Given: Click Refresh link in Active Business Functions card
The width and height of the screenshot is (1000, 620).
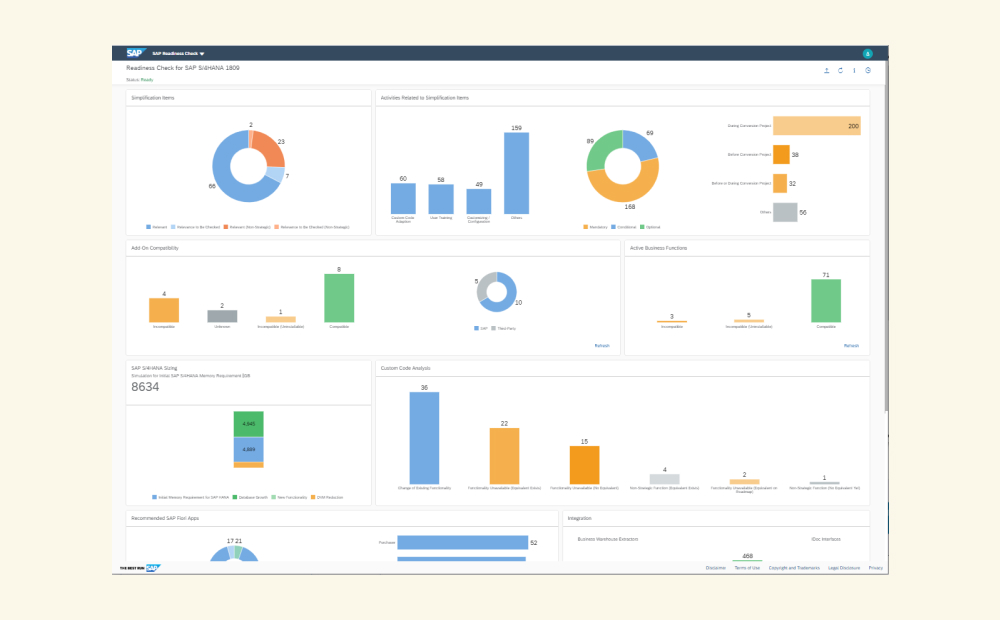Looking at the screenshot, I should click(x=851, y=346).
